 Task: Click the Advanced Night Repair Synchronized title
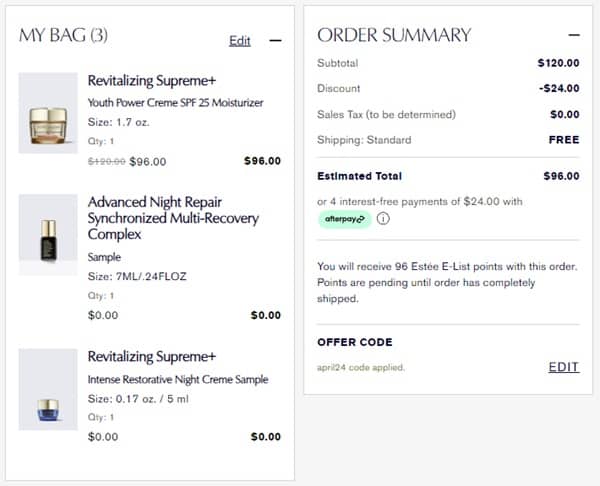pos(173,218)
